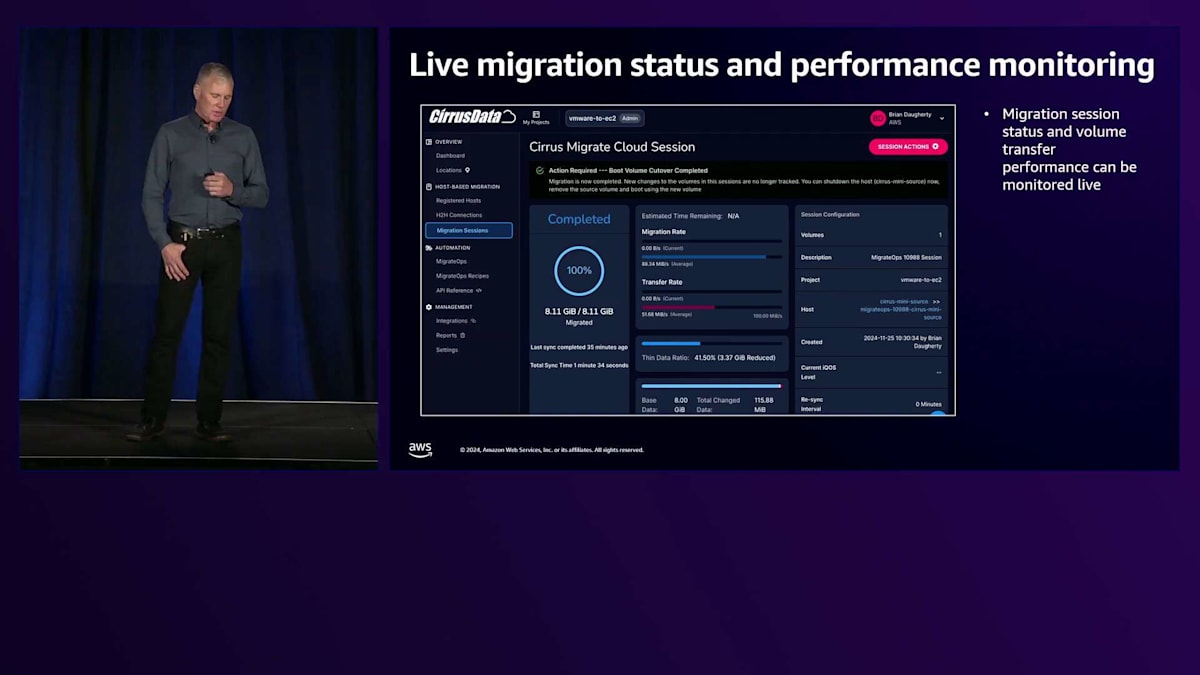1200x675 pixels.
Task: Click the Migration Rate average bar
Action: tap(711, 257)
